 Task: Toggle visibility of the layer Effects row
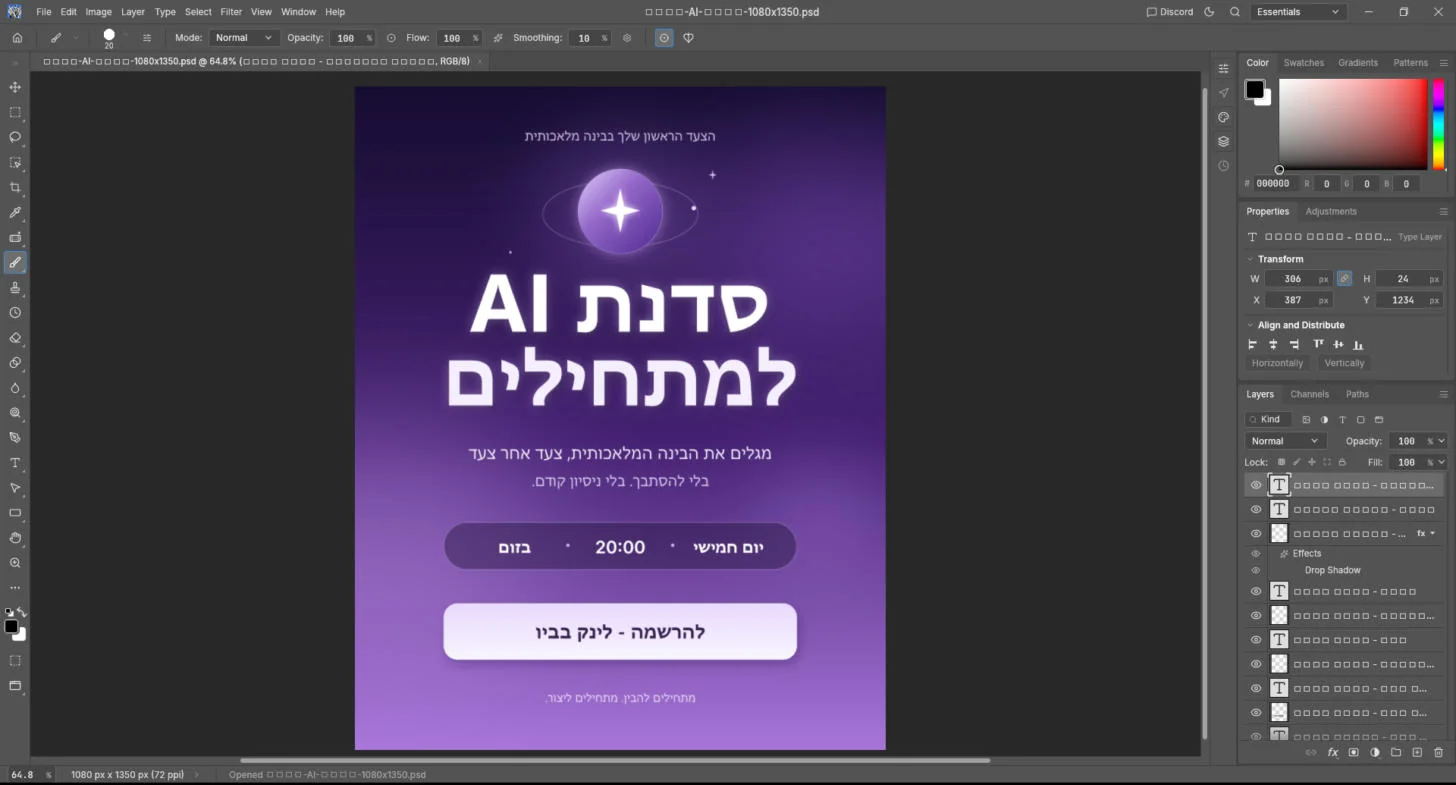click(1256, 553)
